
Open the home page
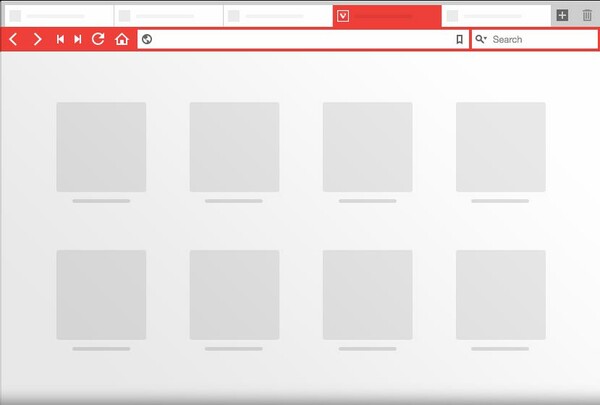click(122, 39)
